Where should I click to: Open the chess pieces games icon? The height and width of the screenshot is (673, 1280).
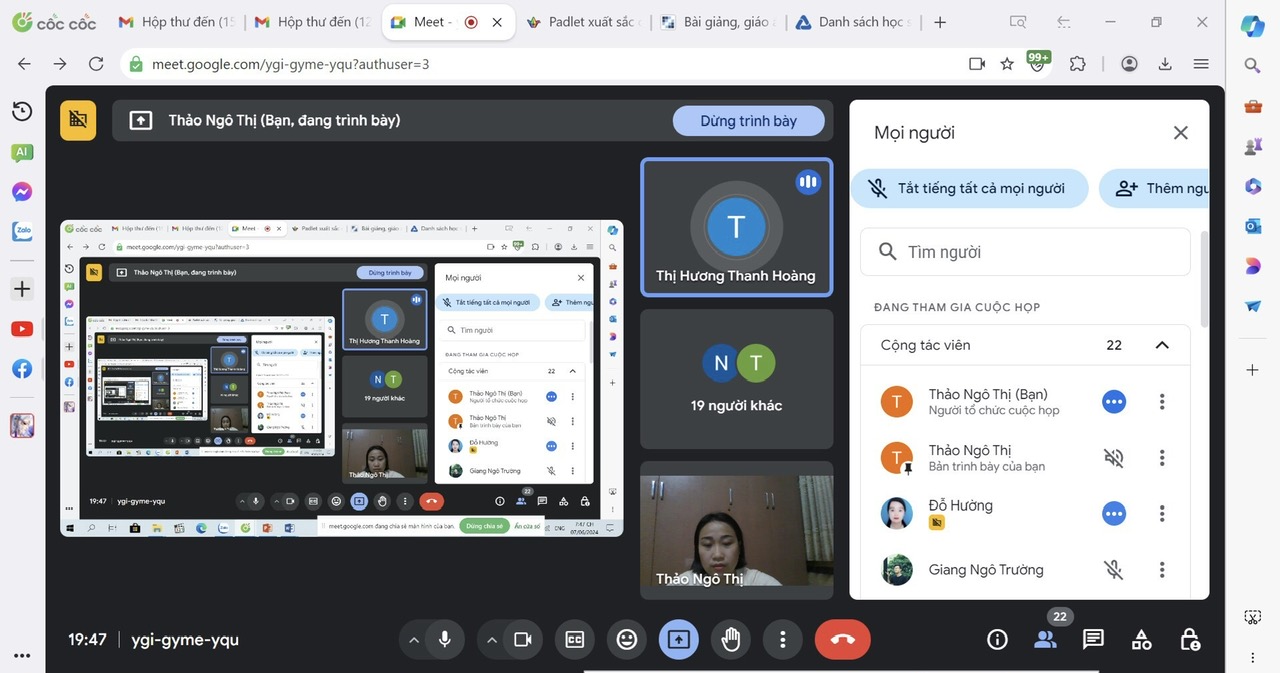pyautogui.click(x=1252, y=146)
